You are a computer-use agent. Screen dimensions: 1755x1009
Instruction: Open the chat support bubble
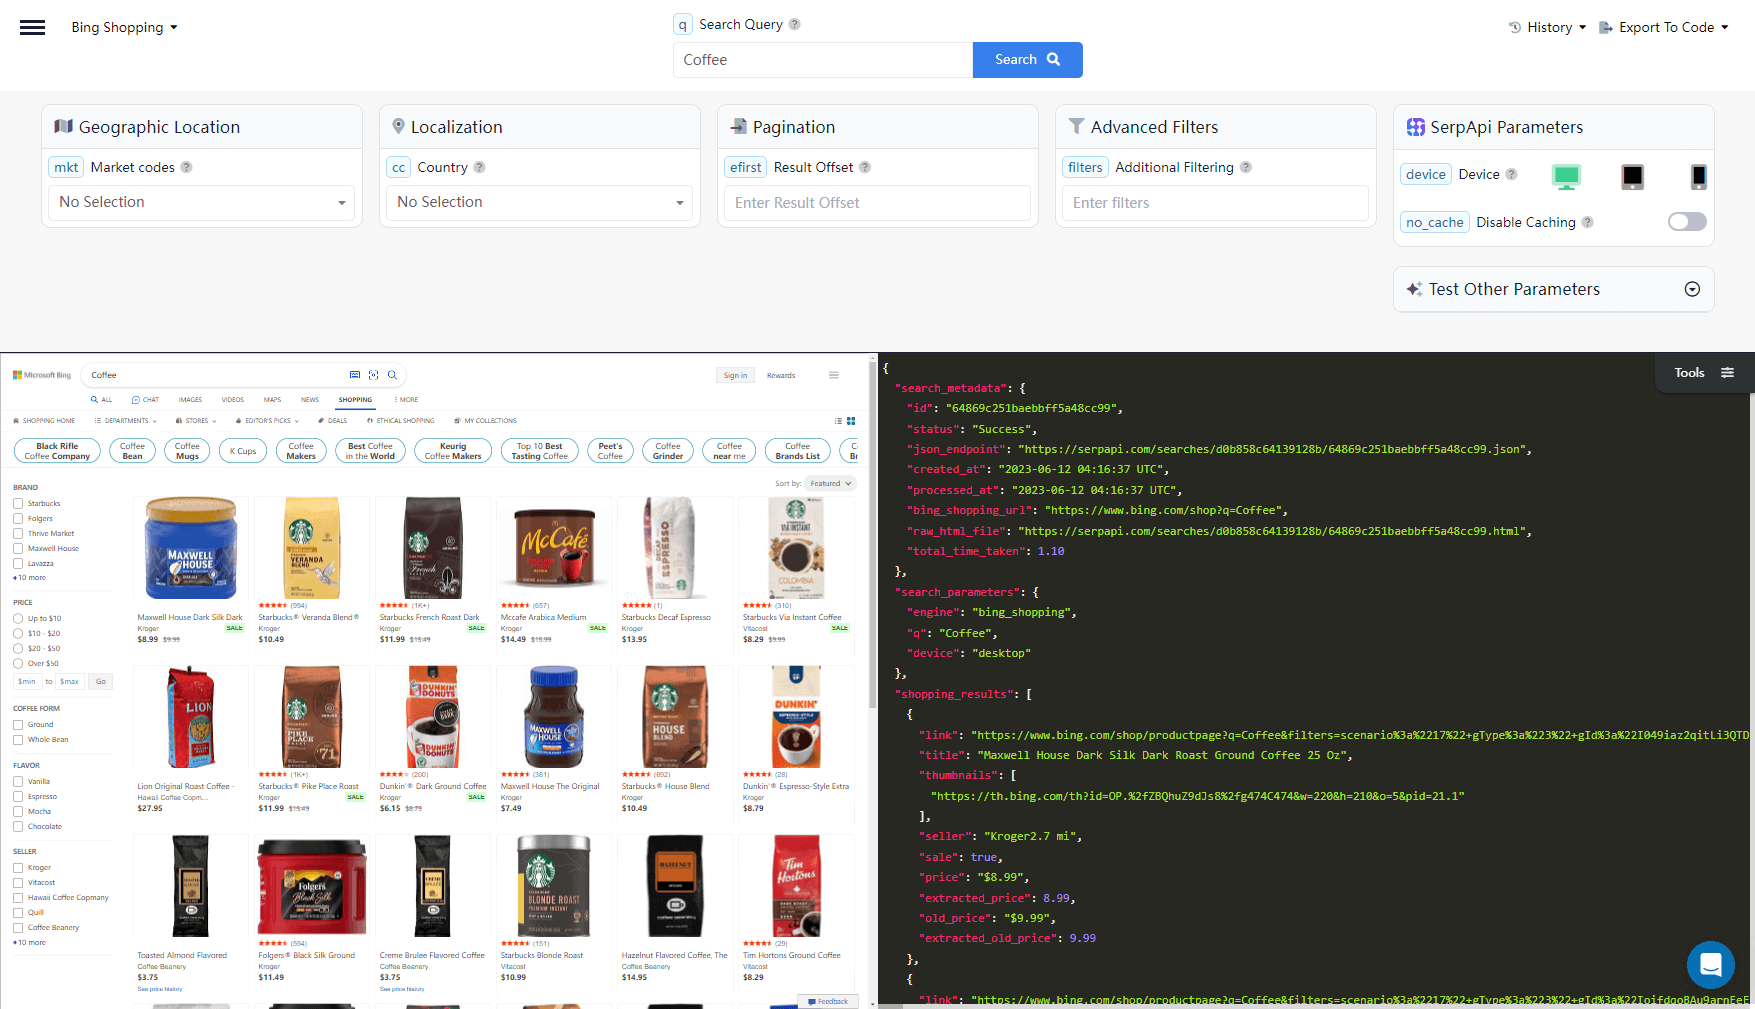pyautogui.click(x=1710, y=965)
